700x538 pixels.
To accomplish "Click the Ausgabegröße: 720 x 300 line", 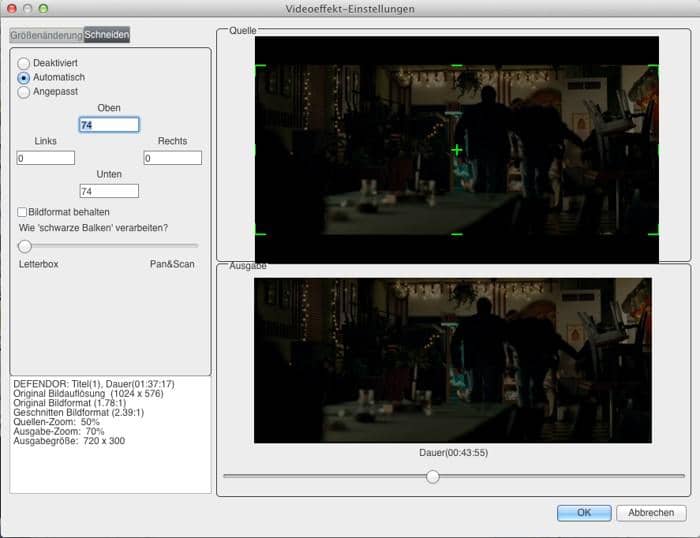I will (69, 441).
